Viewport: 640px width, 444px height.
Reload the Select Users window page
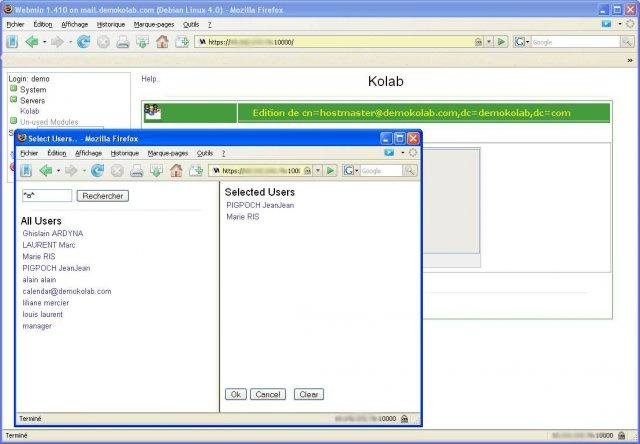point(98,171)
